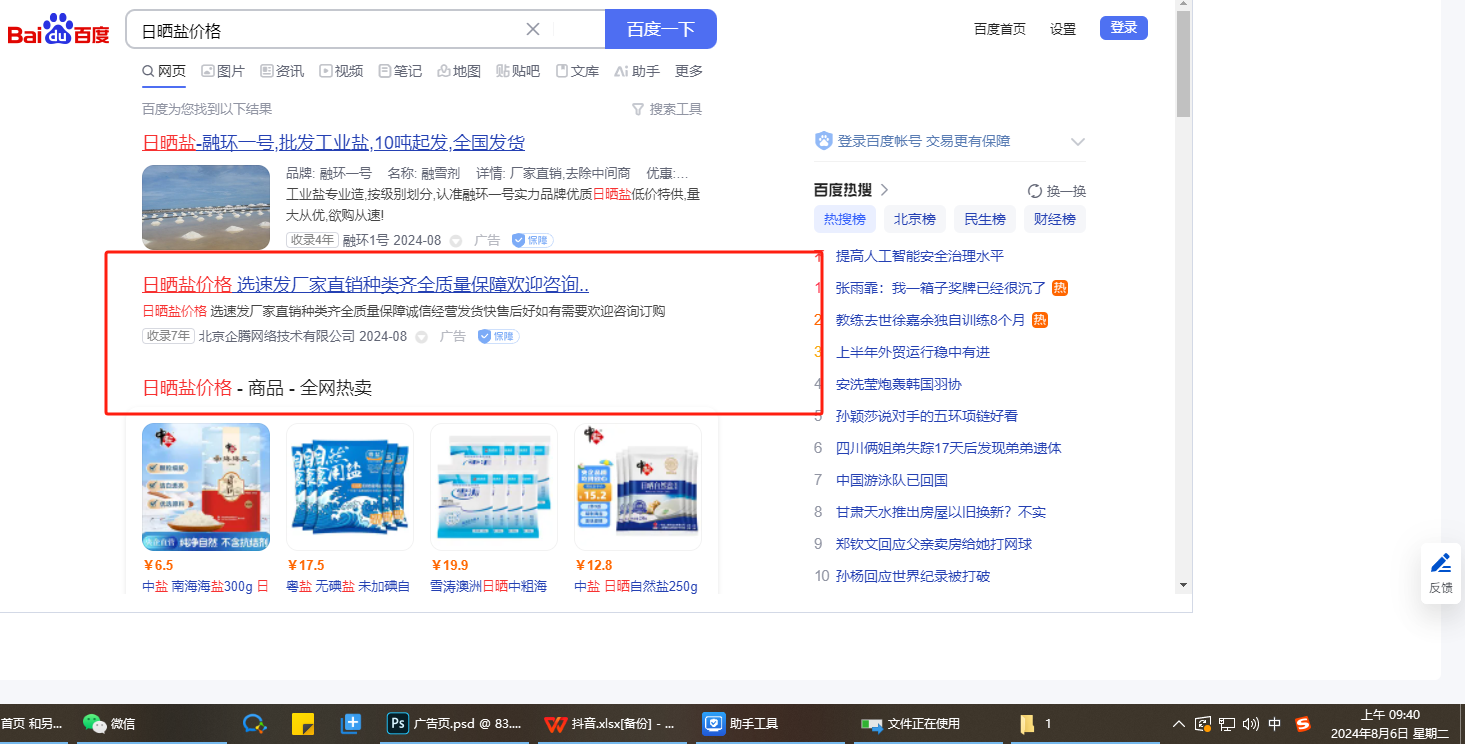Viewport: 1465px width, 744px height.
Task: Open hot search 教练去世徐嘉余独自训练8个月
Action: tap(931, 320)
